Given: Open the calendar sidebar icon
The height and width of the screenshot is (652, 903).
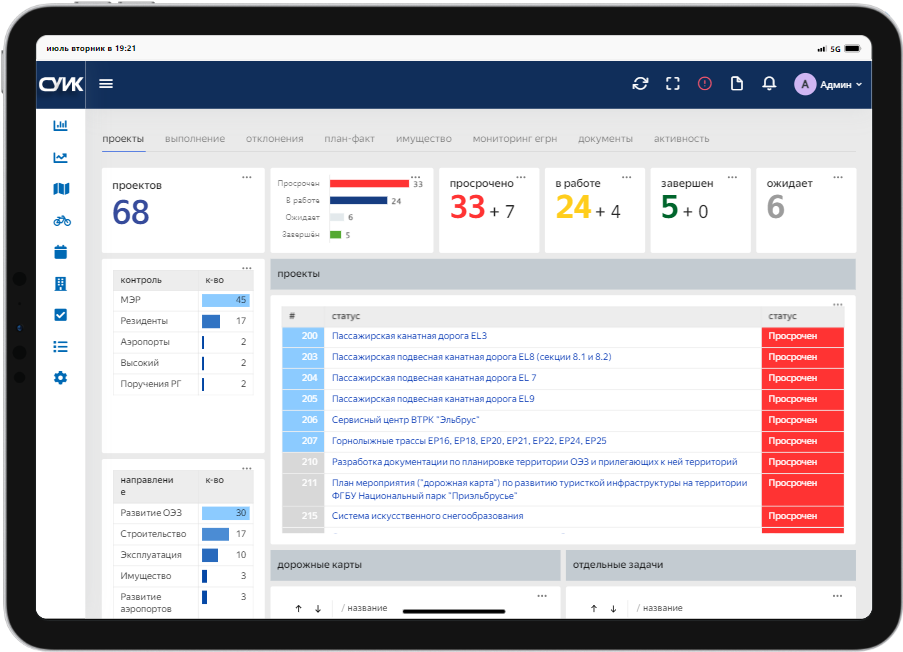Looking at the screenshot, I should [60, 252].
